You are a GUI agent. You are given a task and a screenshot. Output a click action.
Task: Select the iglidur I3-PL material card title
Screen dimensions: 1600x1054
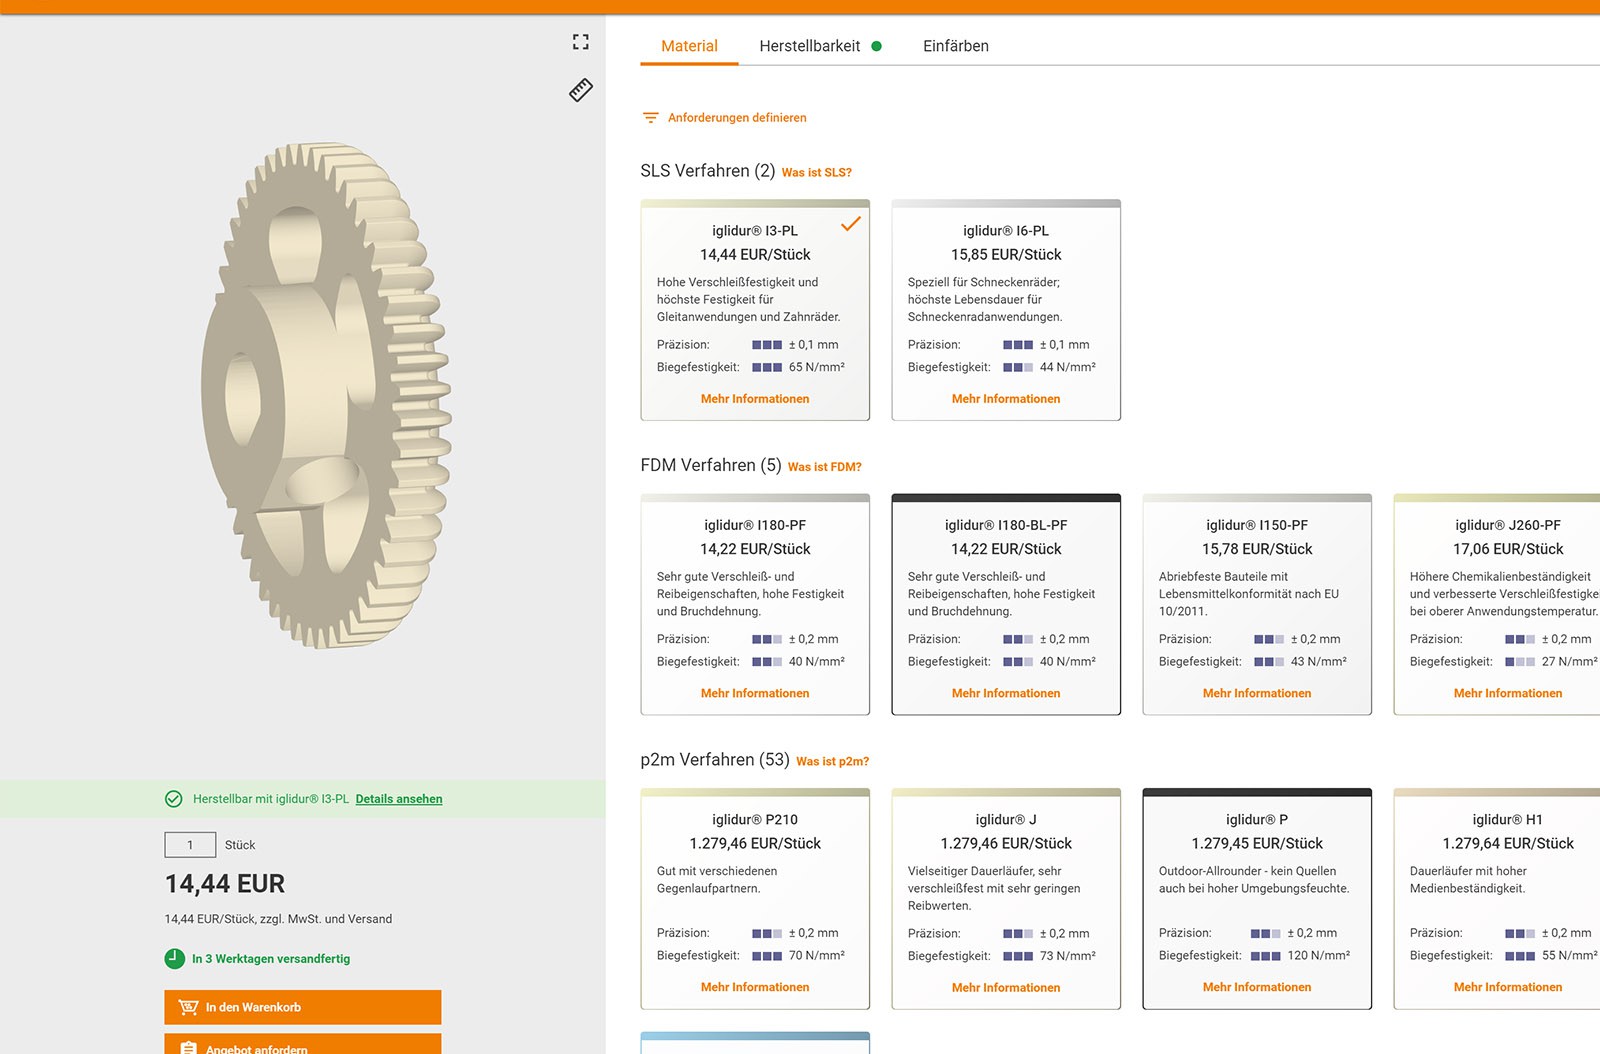pyautogui.click(x=755, y=231)
